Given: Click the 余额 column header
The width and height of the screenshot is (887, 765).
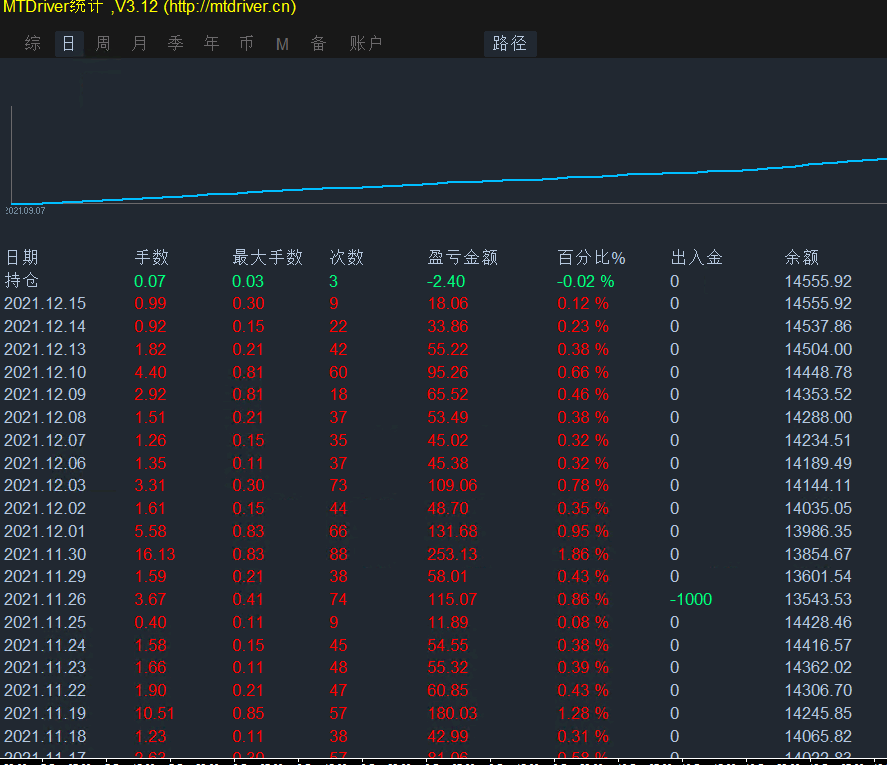Looking at the screenshot, I should point(802,257).
